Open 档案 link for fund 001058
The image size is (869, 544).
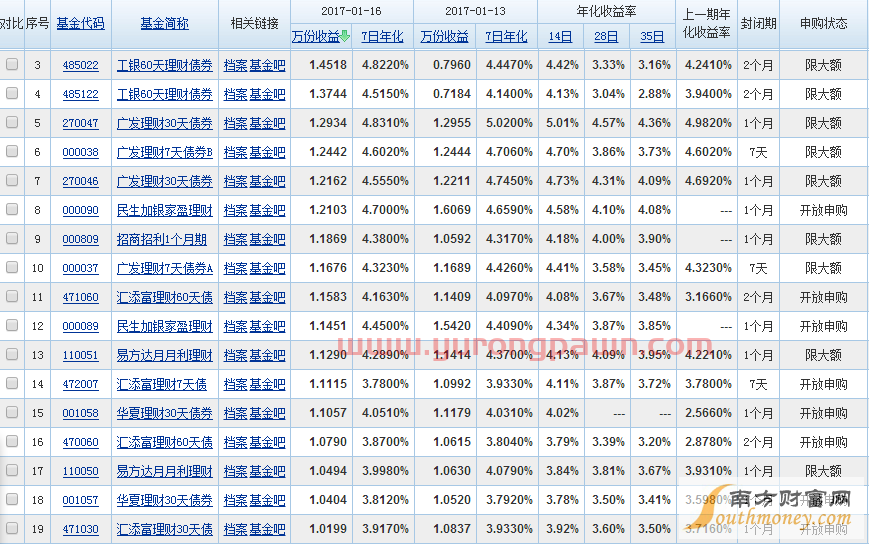point(236,413)
